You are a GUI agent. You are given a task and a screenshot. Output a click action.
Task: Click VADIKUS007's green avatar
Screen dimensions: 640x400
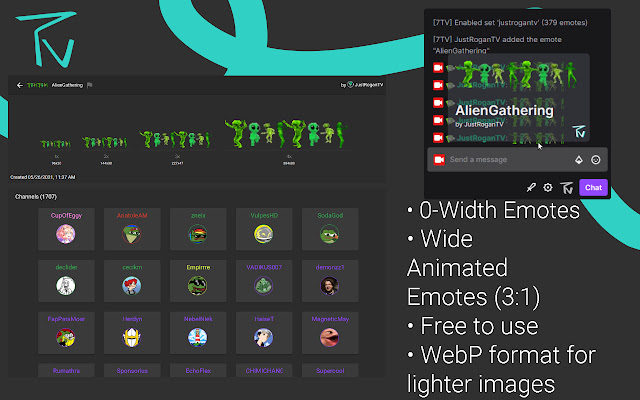264,286
